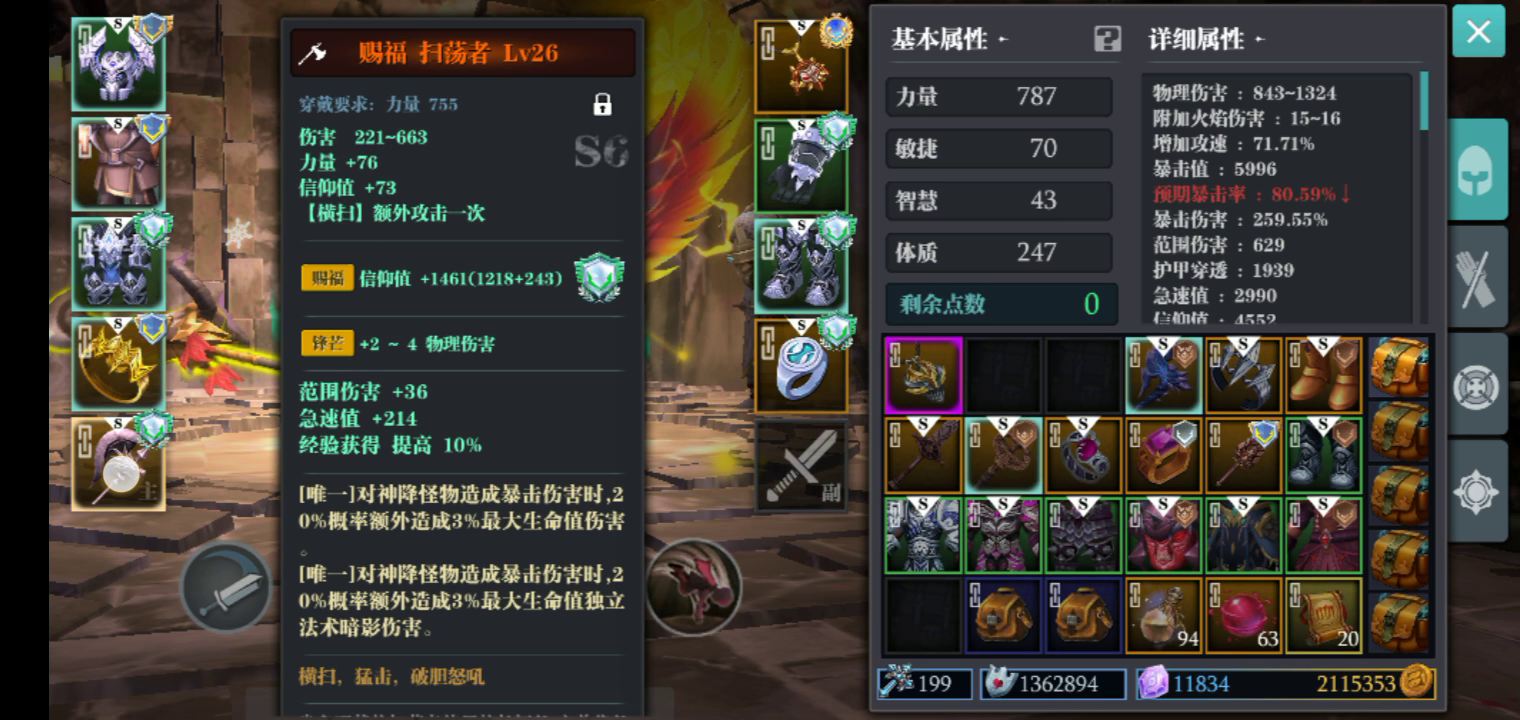Screen dimensions: 1520x720
Task: Open the top backpack bag on right column
Action: point(1400,367)
